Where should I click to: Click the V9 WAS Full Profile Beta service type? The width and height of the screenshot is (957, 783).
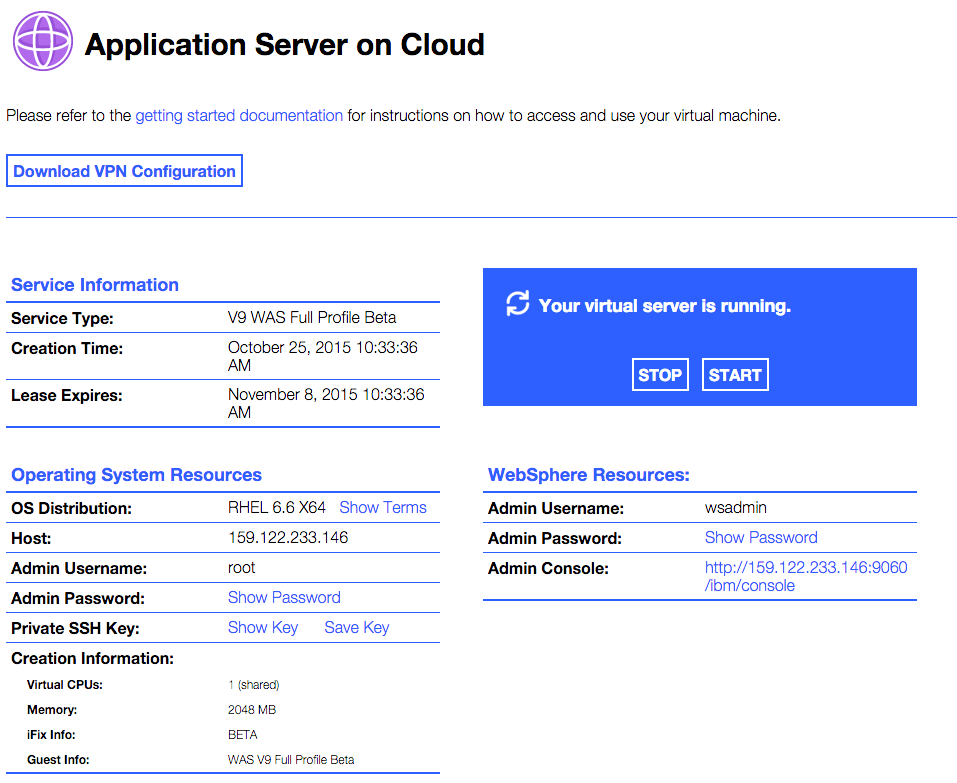click(x=312, y=317)
